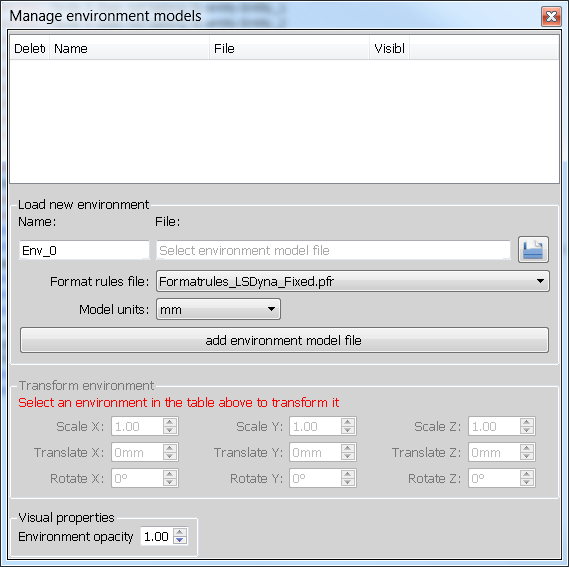Click the Name field containing Env_0
This screenshot has width=569, height=567.
[84, 250]
